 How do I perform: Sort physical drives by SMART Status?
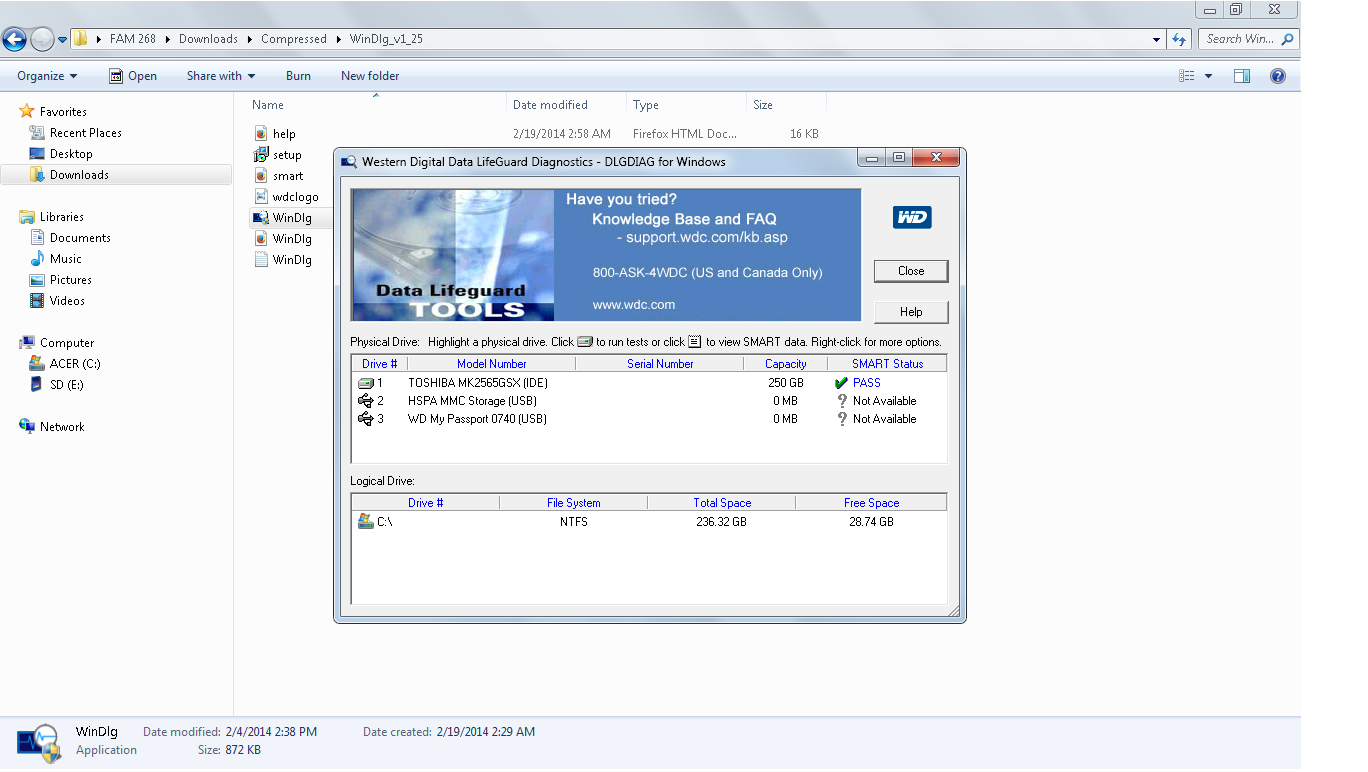pyautogui.click(x=887, y=364)
